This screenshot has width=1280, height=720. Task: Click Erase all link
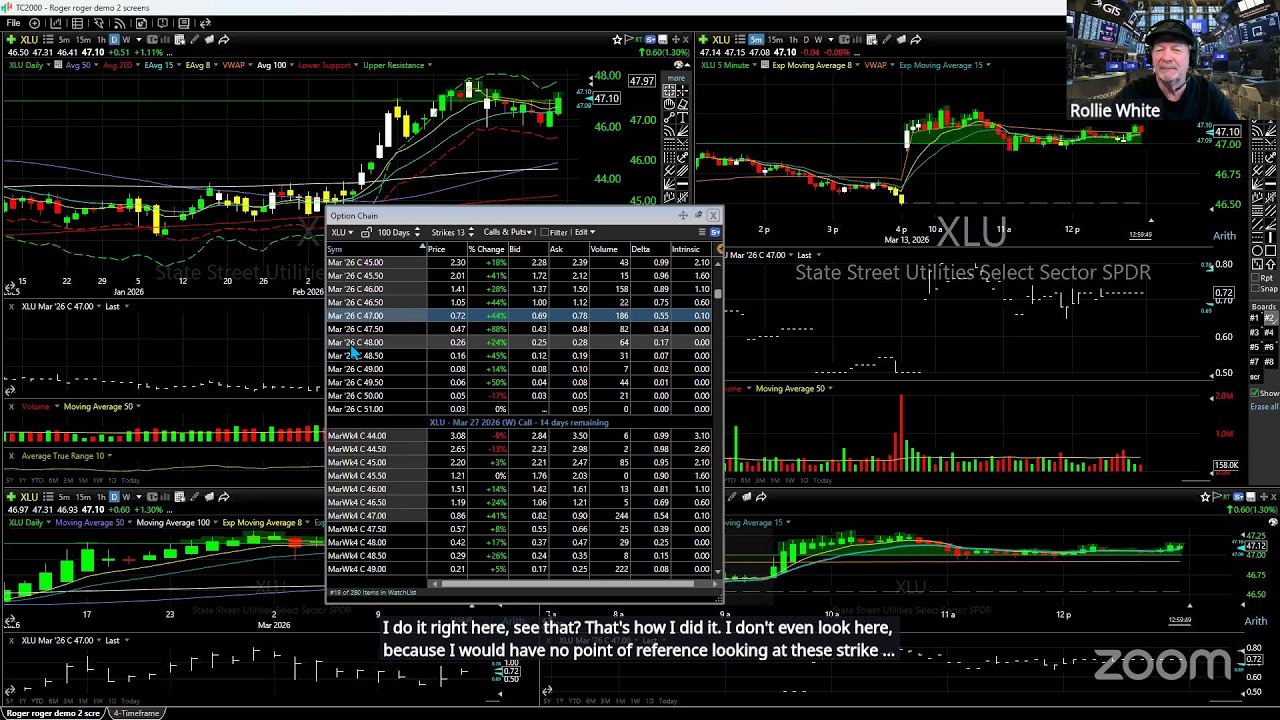pos(1264,406)
